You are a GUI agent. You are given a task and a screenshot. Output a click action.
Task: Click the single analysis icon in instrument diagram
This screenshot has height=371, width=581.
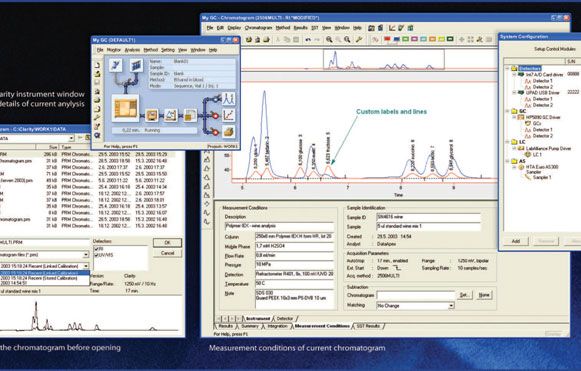pyautogui.click(x=116, y=66)
